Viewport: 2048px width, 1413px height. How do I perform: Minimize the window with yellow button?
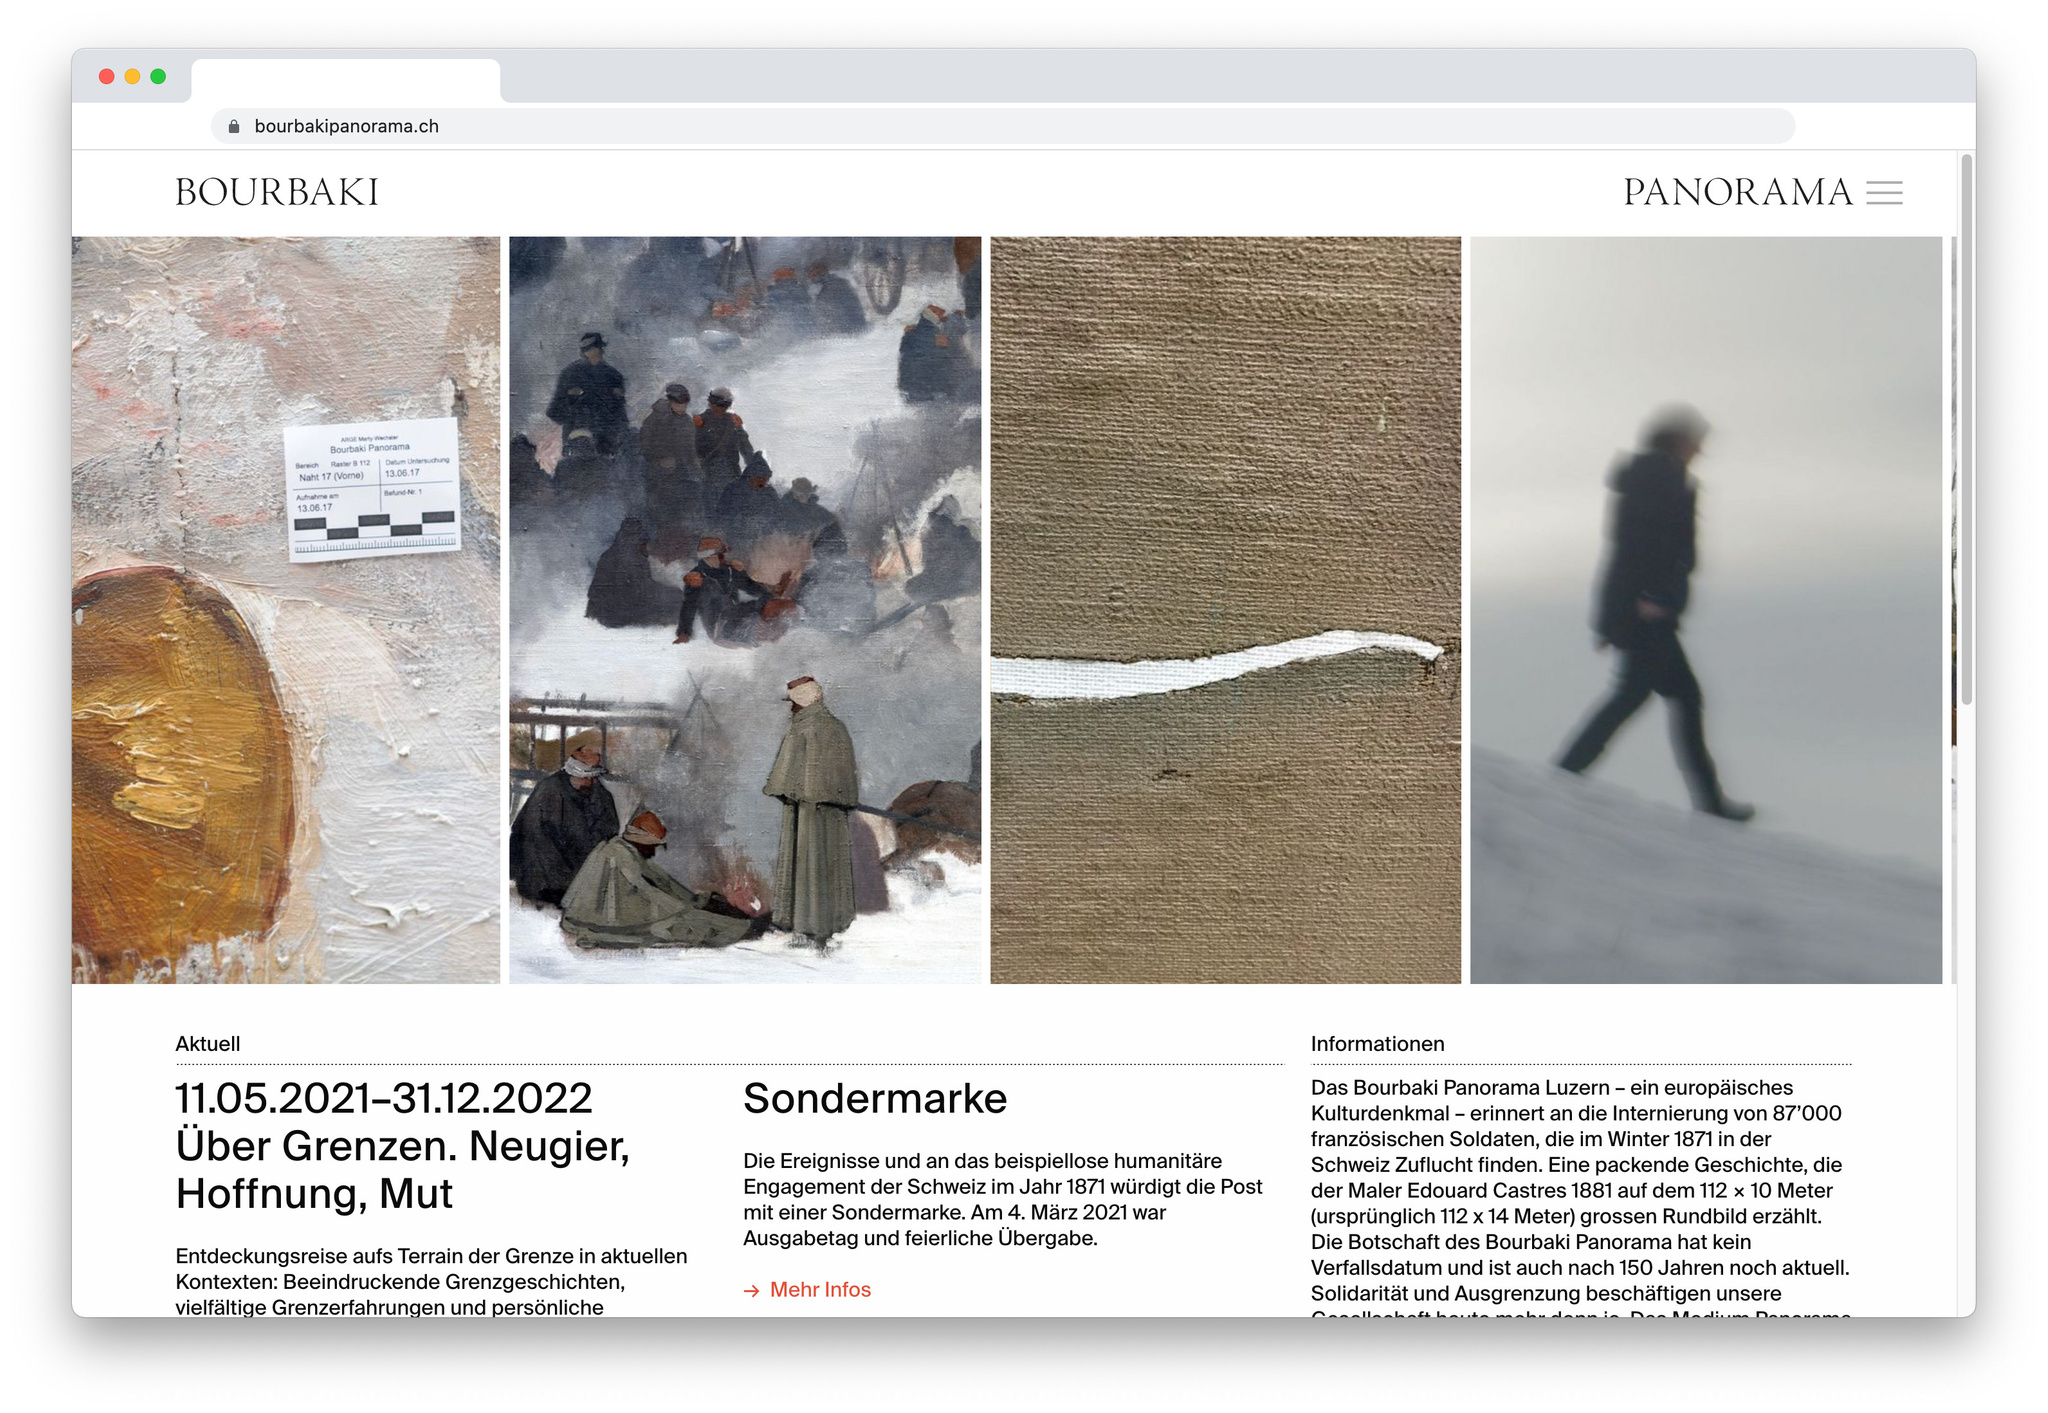(132, 77)
